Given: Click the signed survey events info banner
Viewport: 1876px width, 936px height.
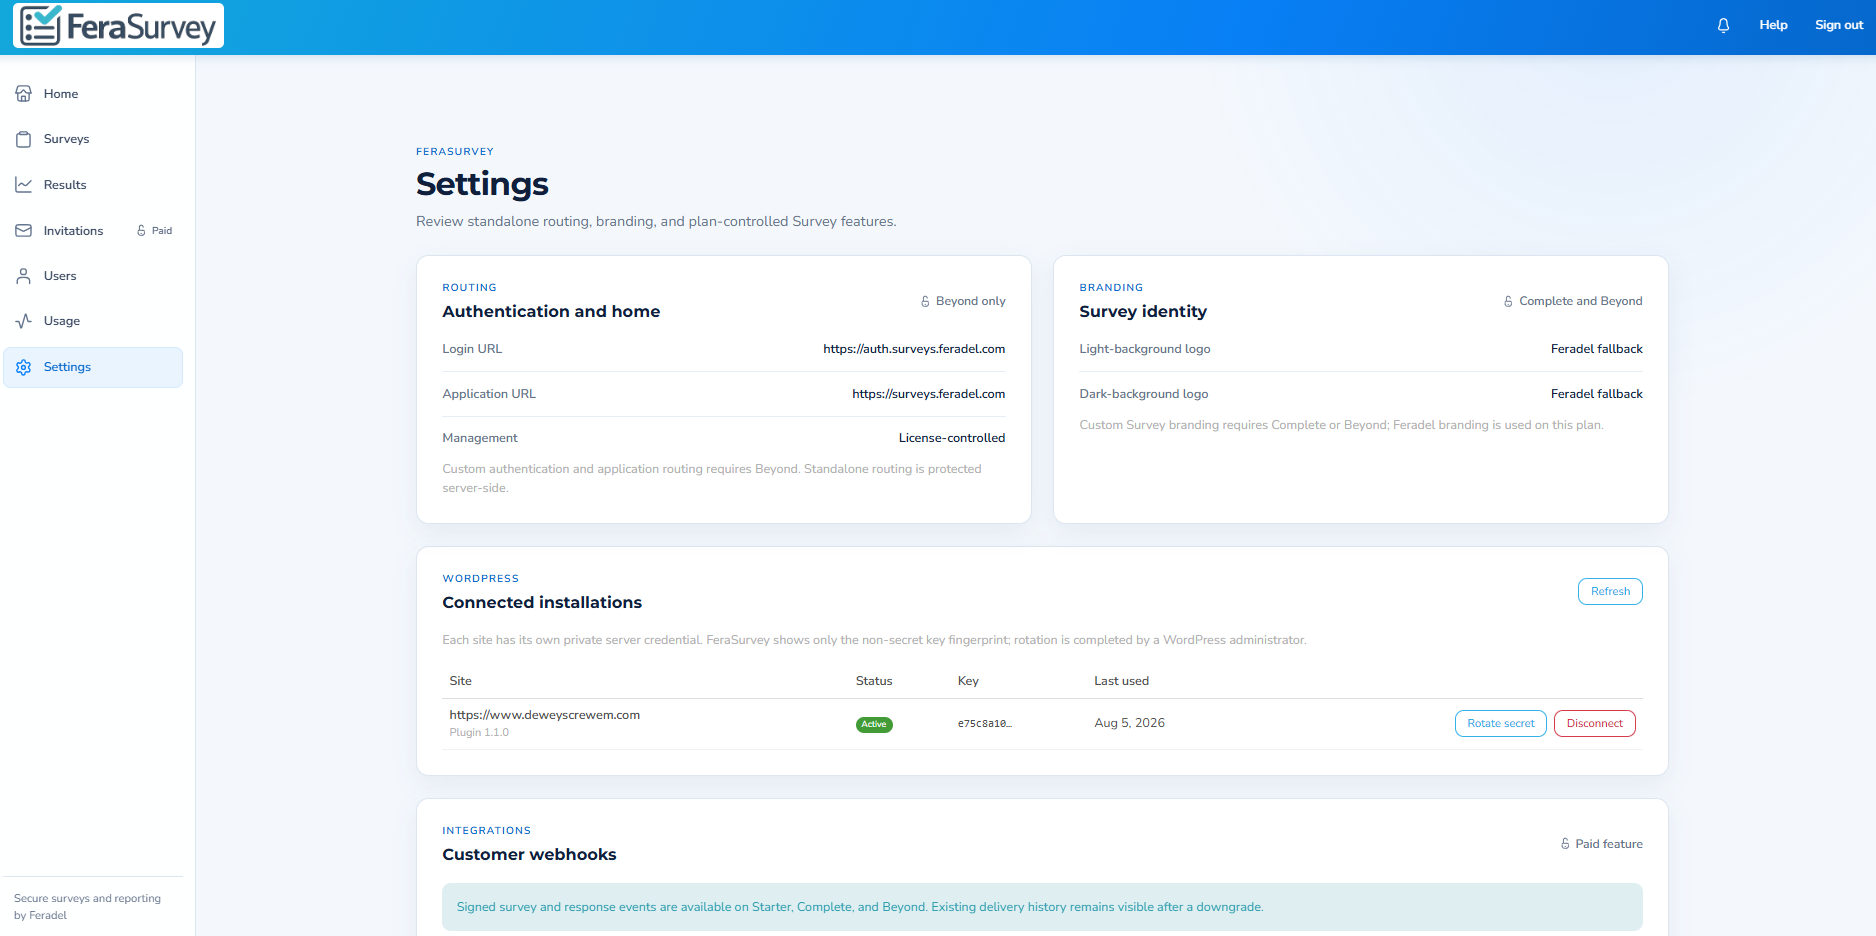Looking at the screenshot, I should pyautogui.click(x=1042, y=907).
